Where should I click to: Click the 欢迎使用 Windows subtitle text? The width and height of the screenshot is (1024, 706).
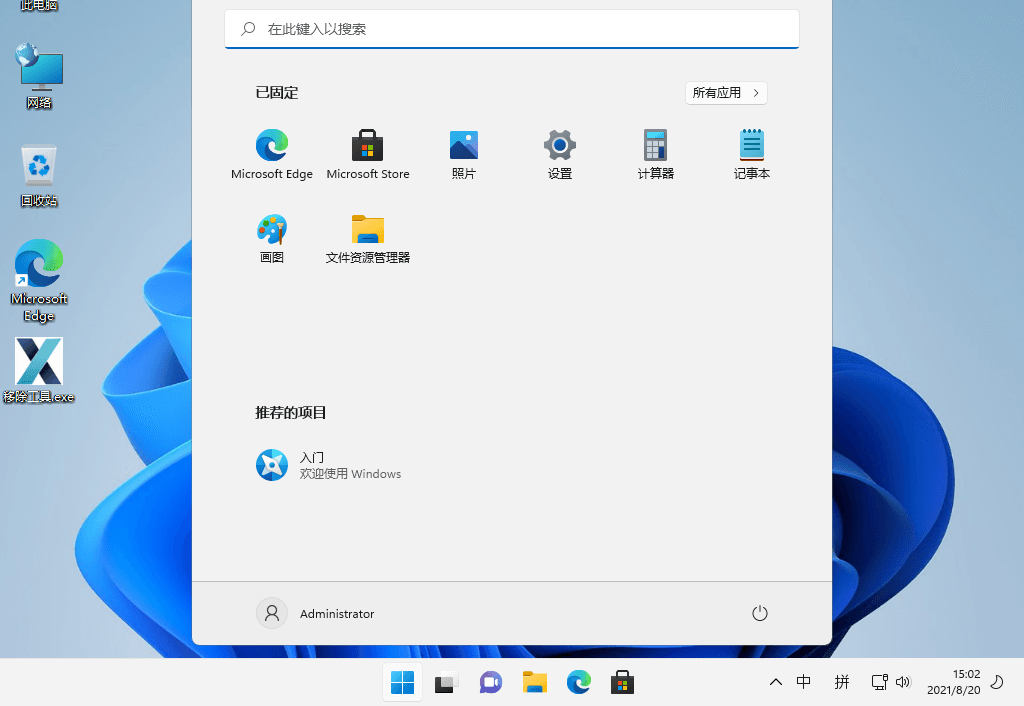(x=350, y=474)
